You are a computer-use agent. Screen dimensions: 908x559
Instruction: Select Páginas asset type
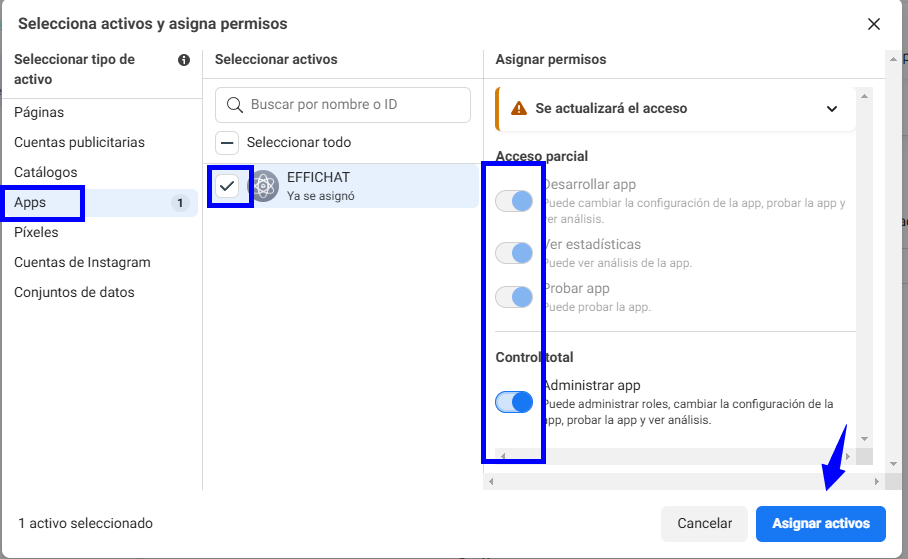tap(39, 113)
